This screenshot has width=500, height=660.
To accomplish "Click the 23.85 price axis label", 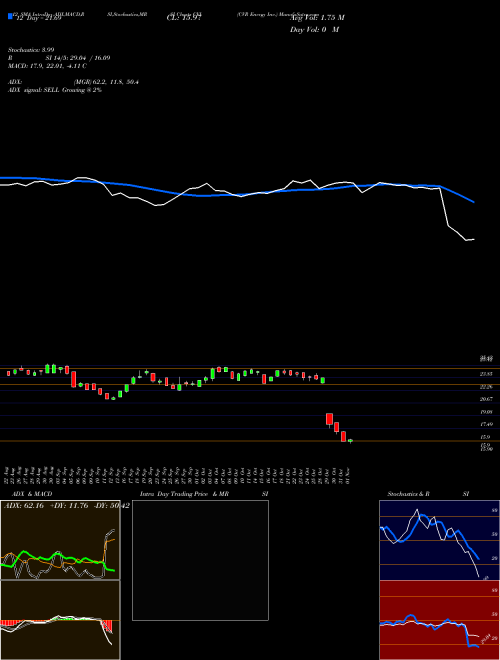I will point(487,374).
